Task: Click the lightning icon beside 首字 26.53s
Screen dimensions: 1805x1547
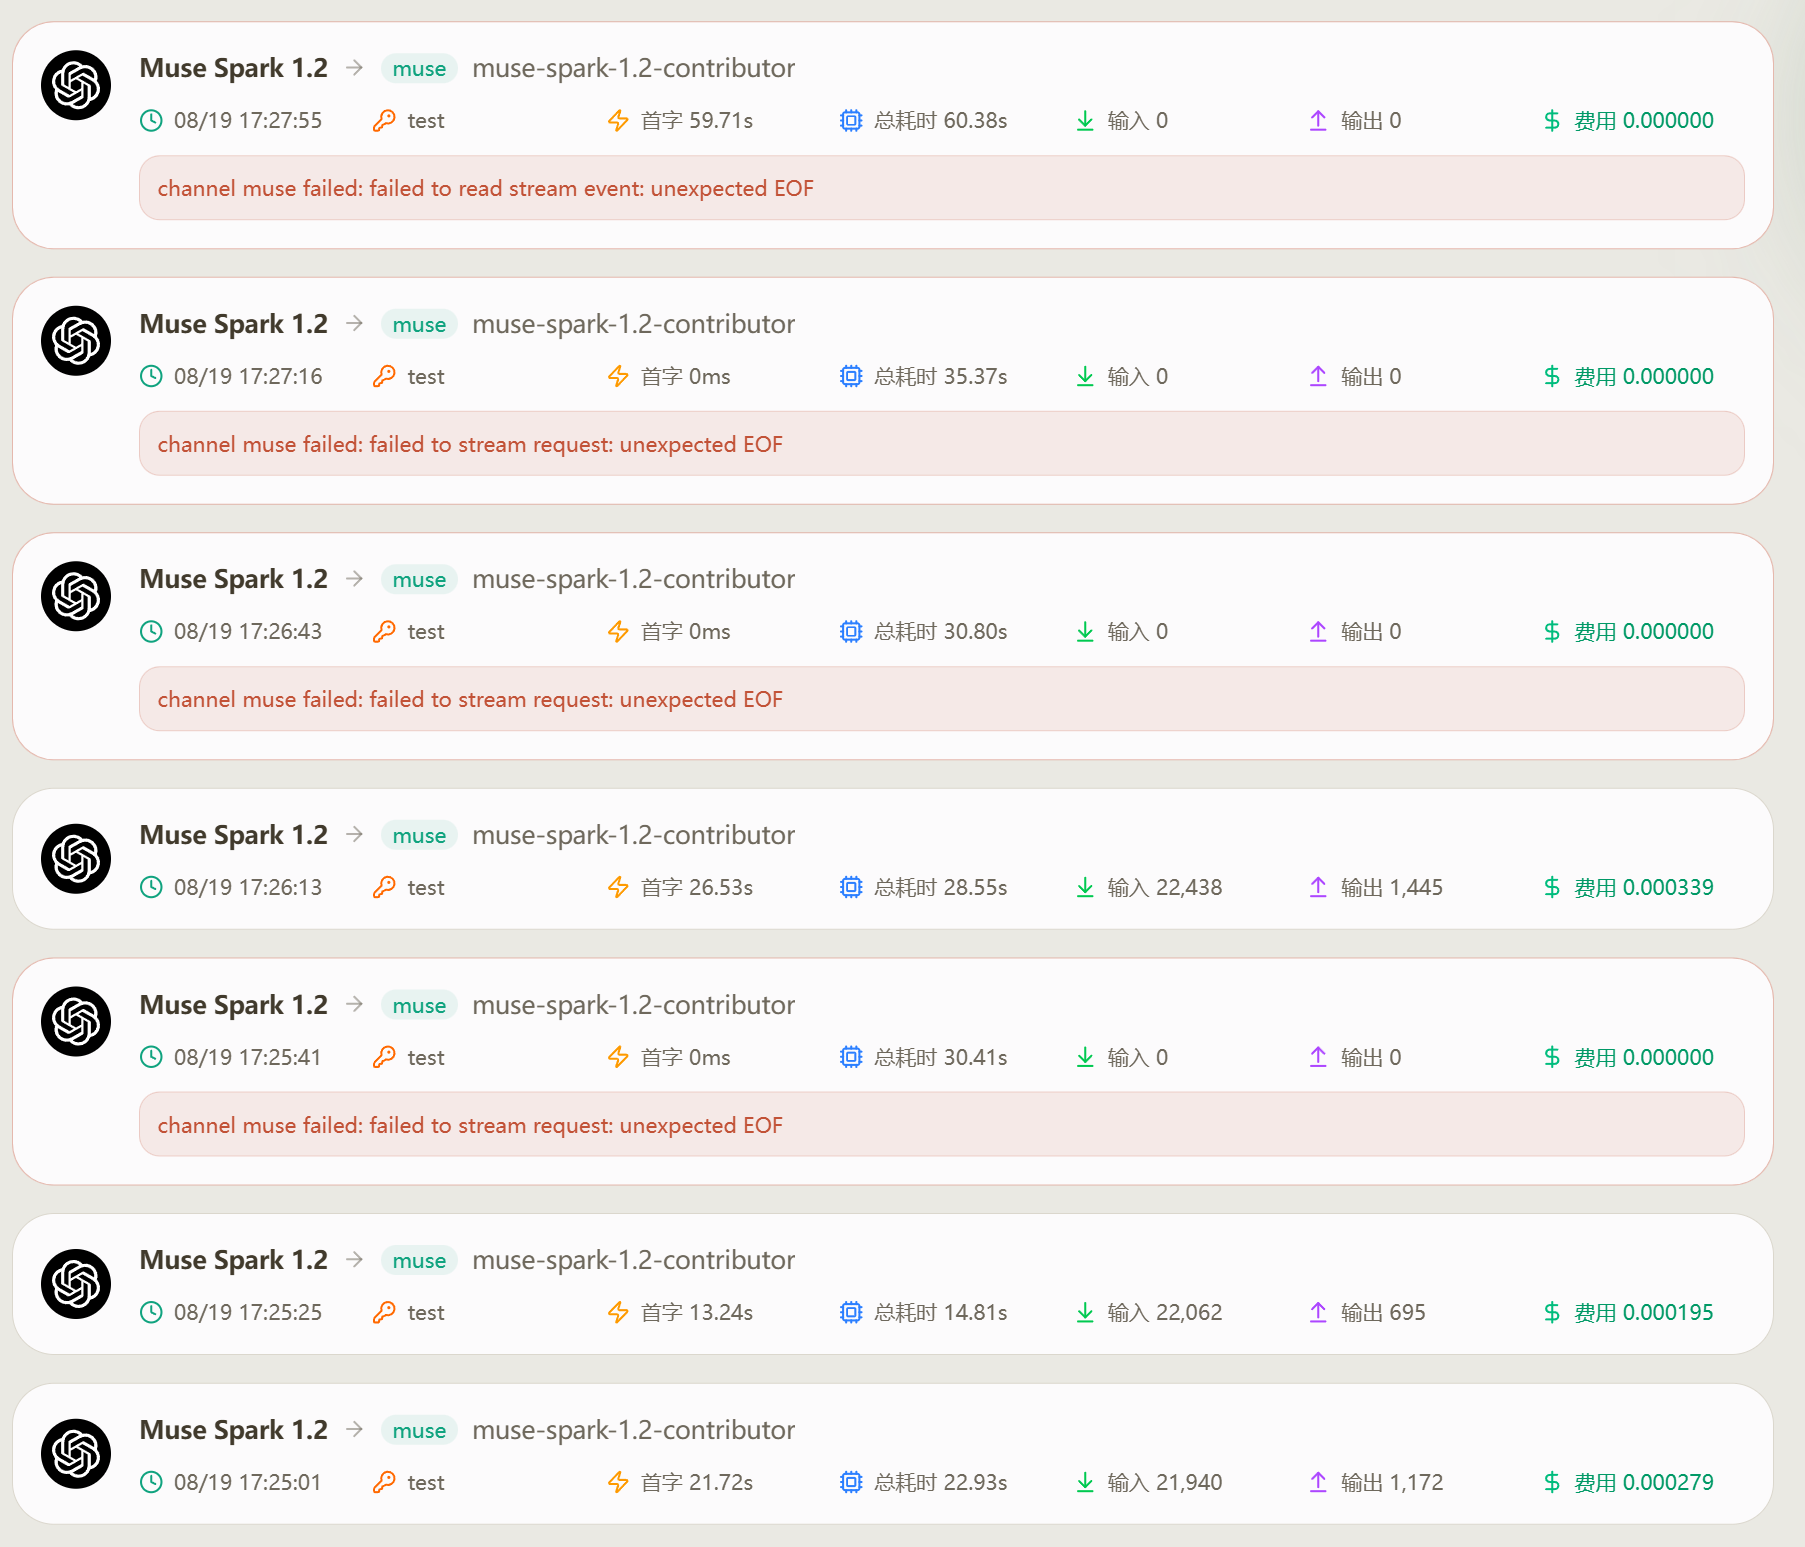Action: point(618,887)
